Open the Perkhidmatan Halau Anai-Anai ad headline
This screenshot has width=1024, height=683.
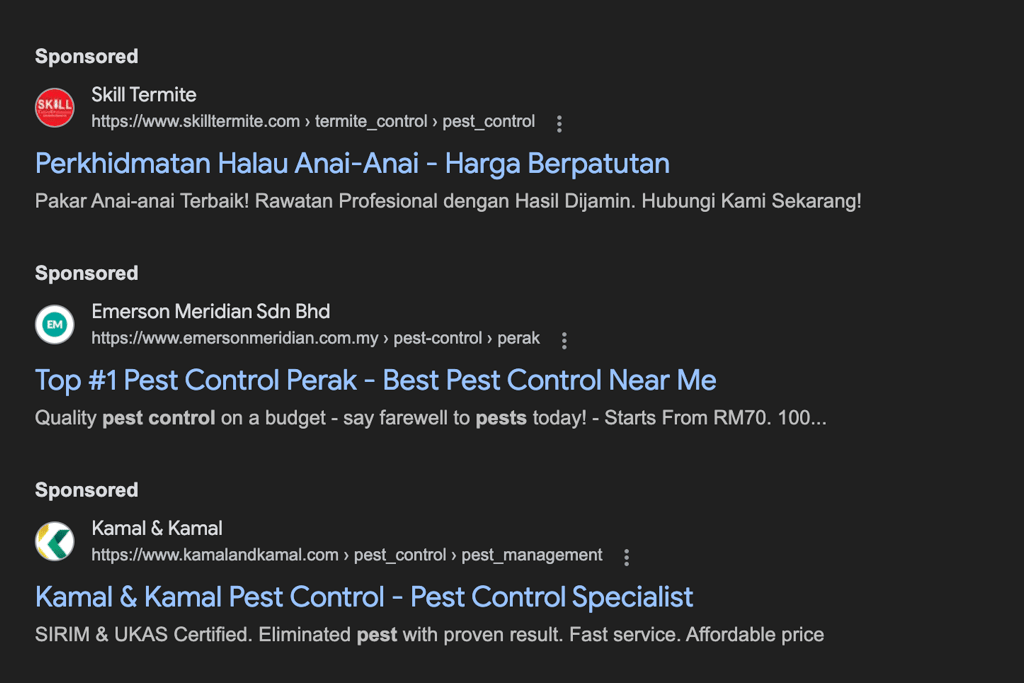[352, 163]
